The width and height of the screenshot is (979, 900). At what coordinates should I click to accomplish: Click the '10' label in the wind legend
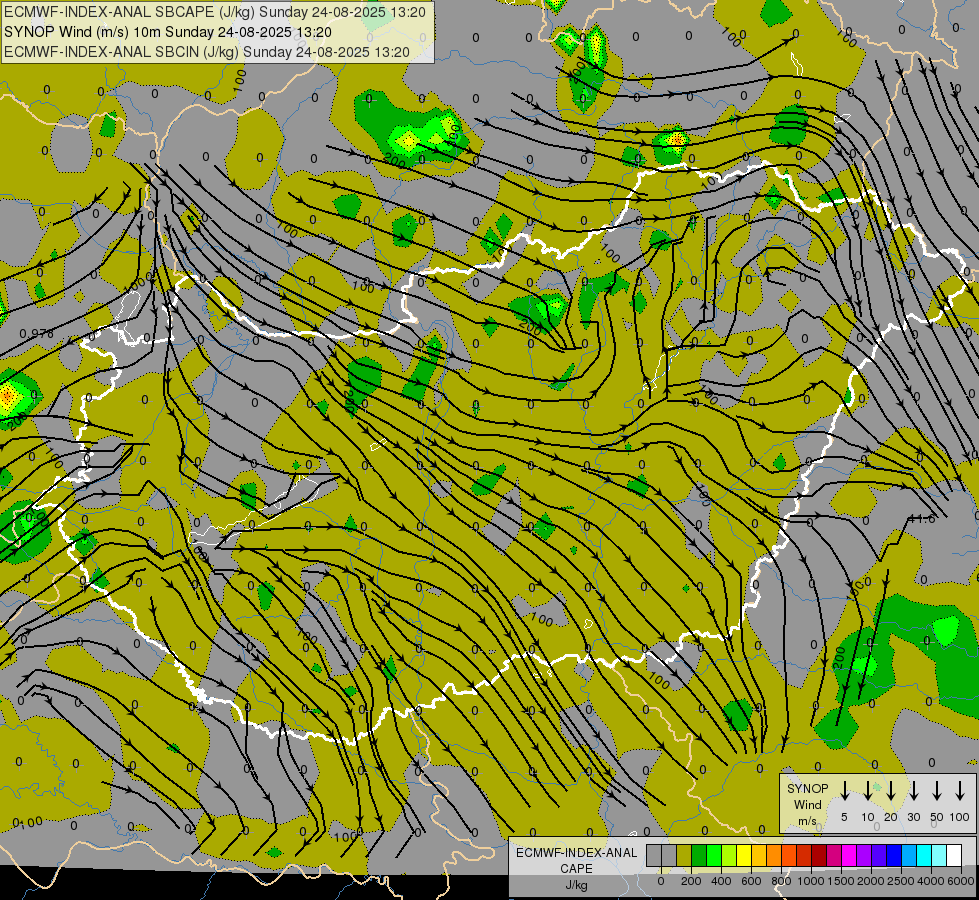[868, 817]
